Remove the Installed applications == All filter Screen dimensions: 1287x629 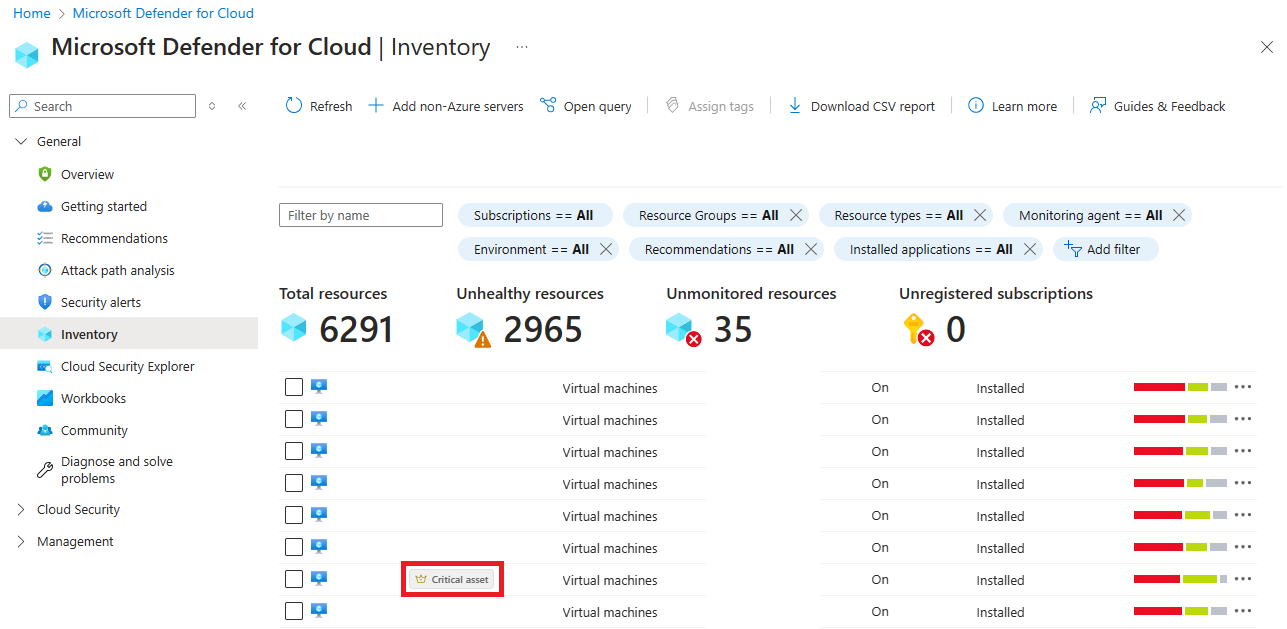(1030, 249)
